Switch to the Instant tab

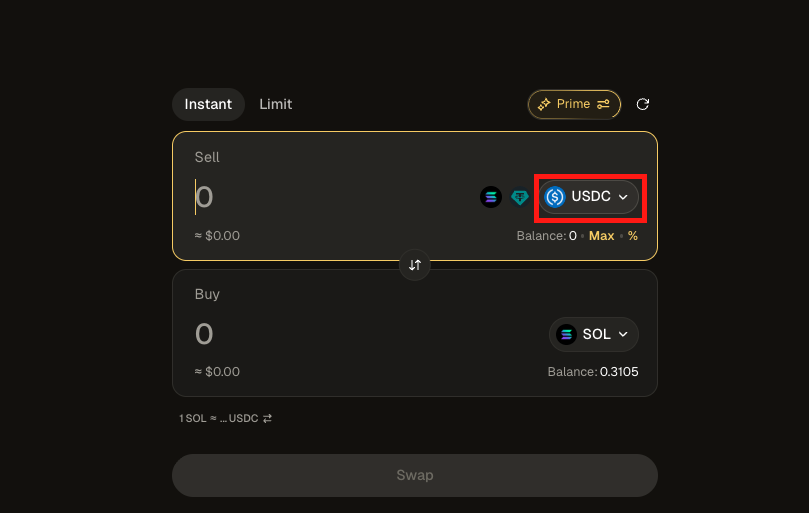click(x=208, y=104)
